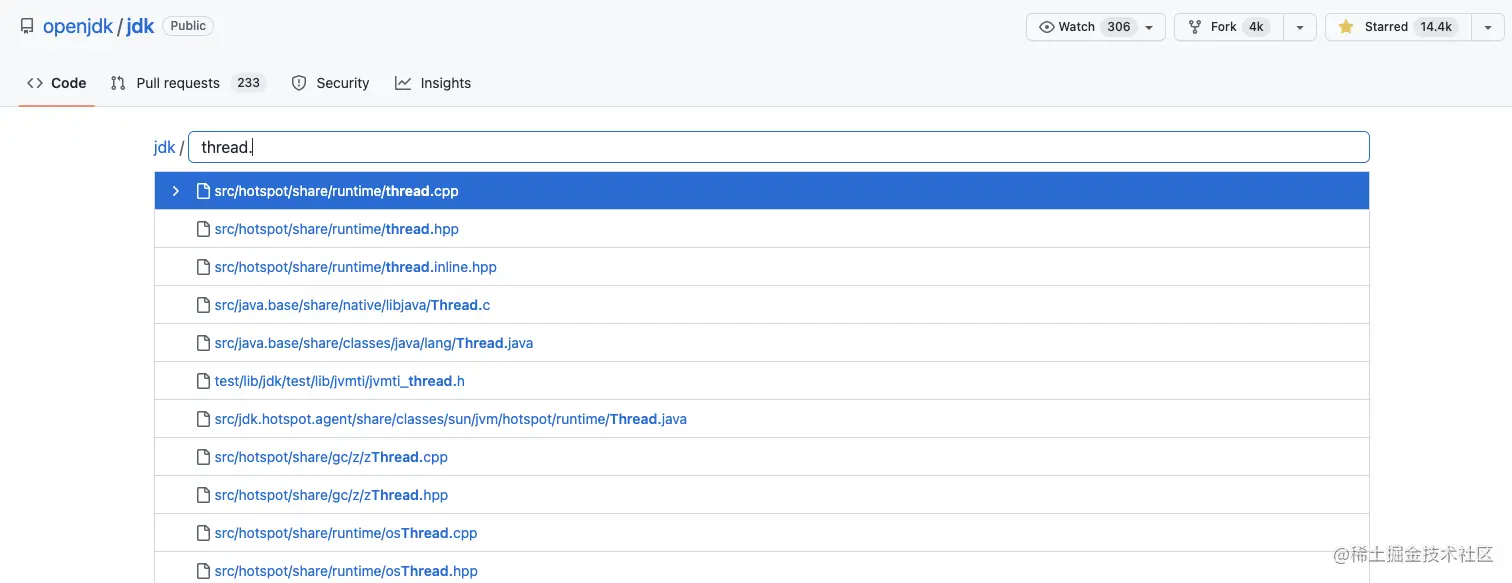Click the eye icon in the Watch button
Image resolution: width=1512 pixels, height=583 pixels.
point(1047,27)
